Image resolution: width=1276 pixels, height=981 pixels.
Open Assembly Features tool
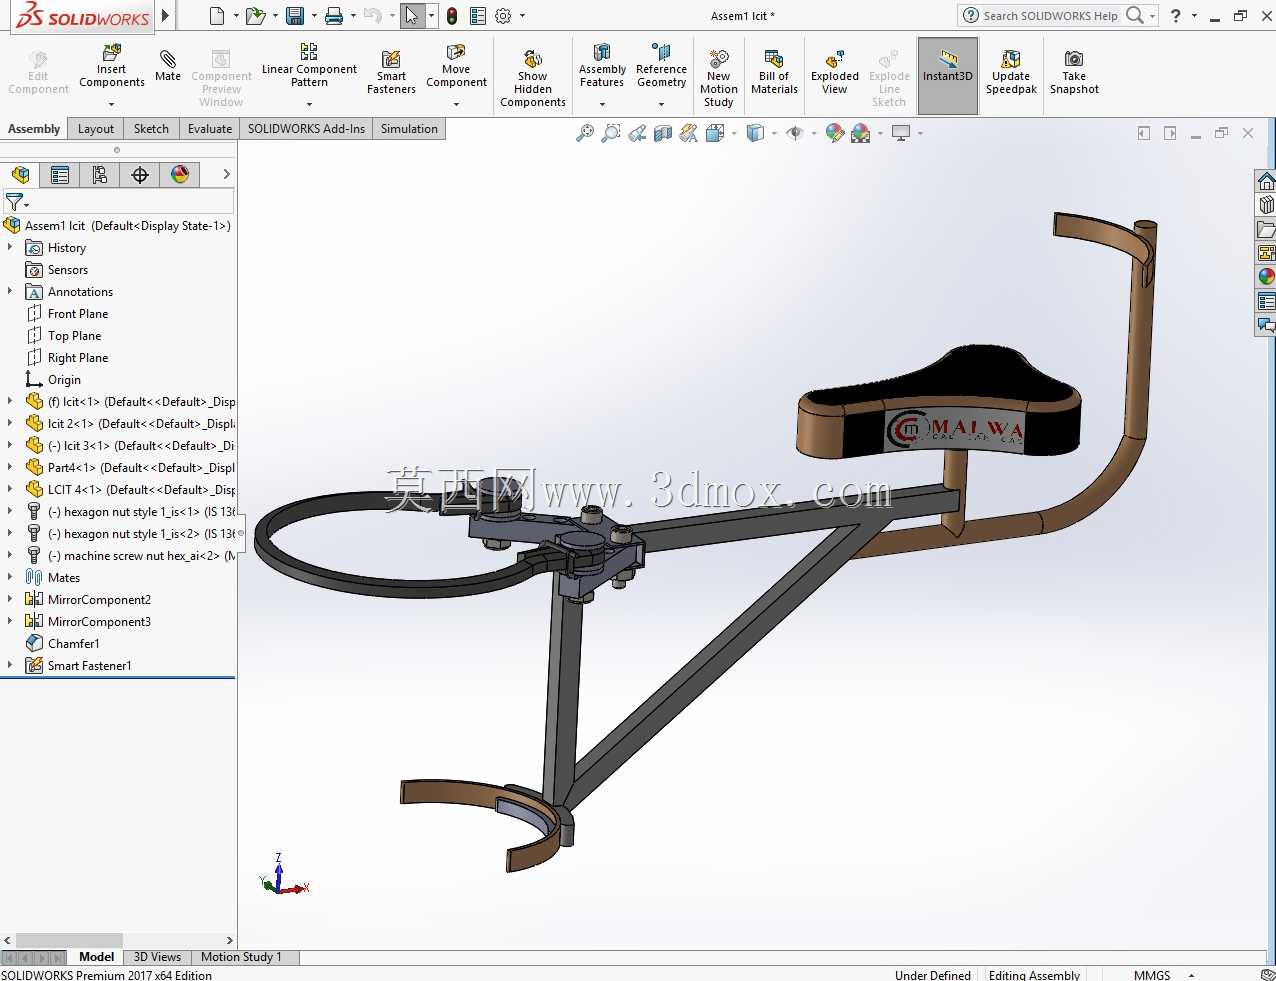[602, 66]
